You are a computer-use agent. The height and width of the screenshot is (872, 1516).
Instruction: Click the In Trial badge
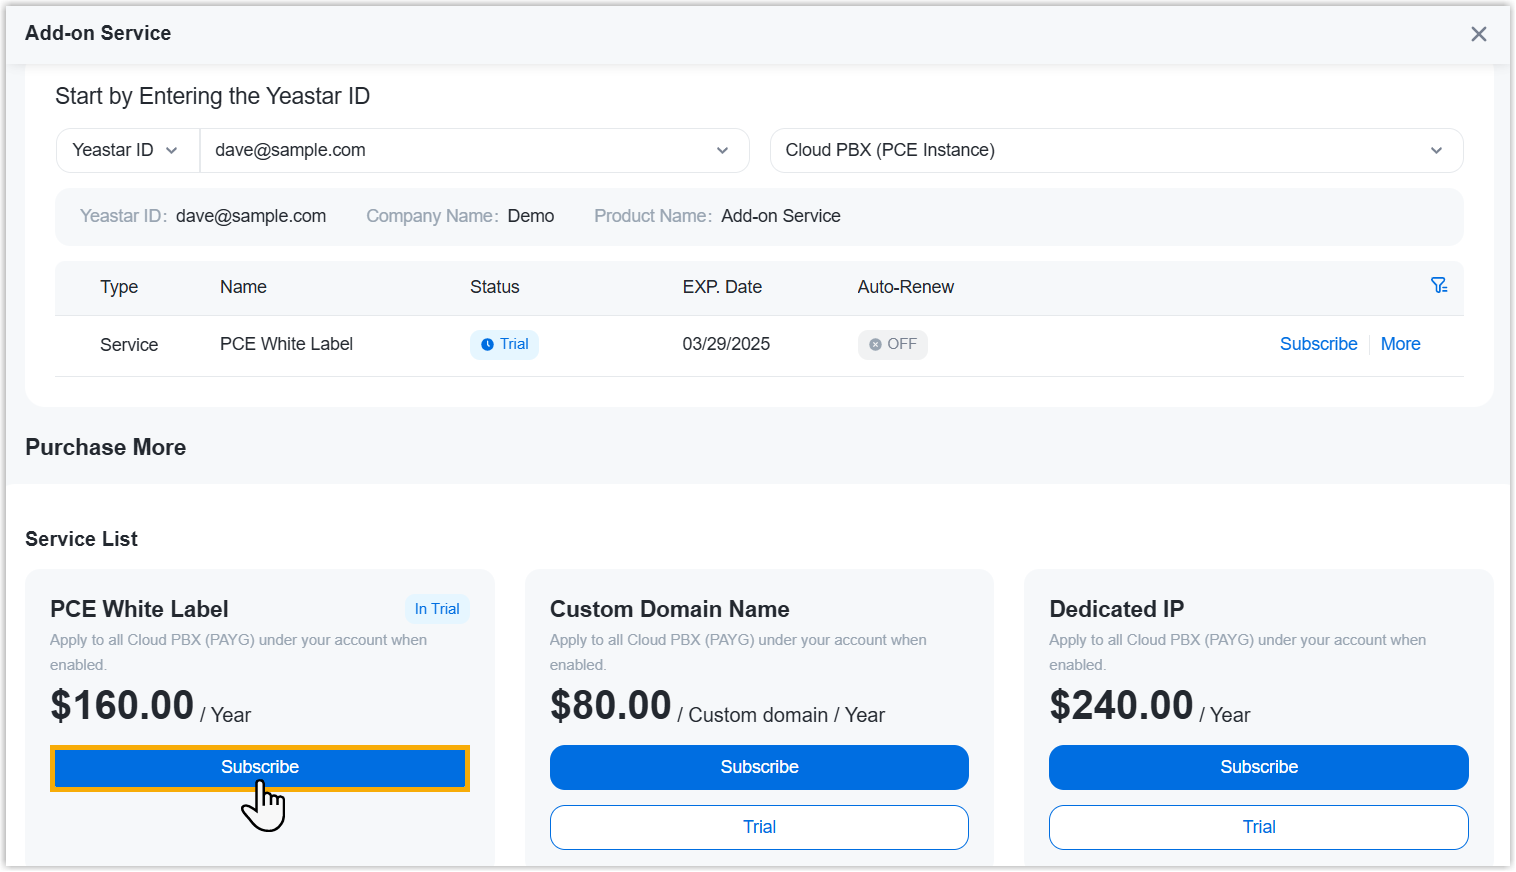(437, 610)
